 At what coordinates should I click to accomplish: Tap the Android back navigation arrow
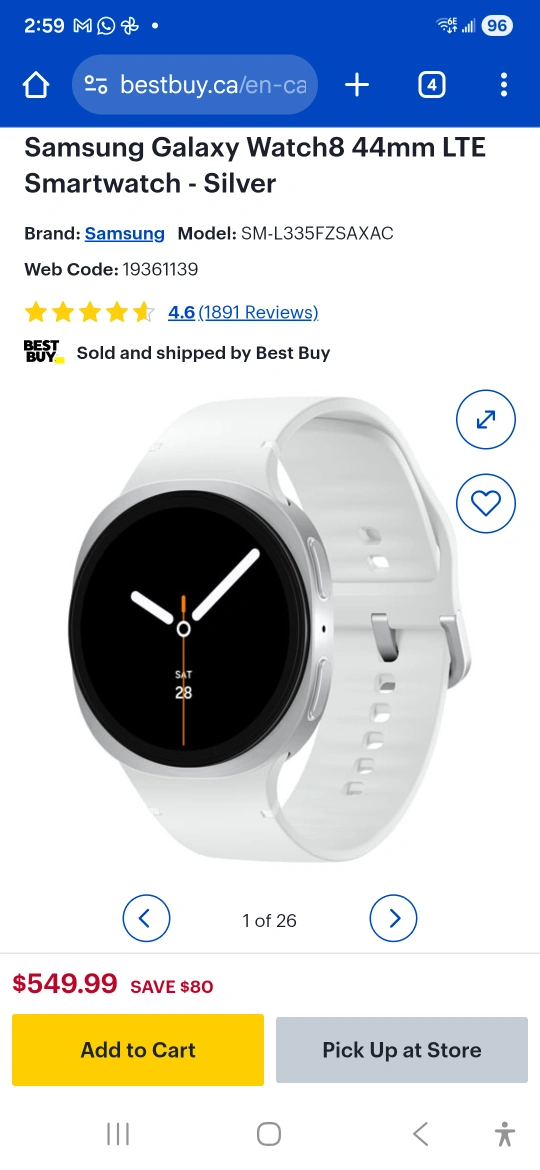tap(421, 1134)
